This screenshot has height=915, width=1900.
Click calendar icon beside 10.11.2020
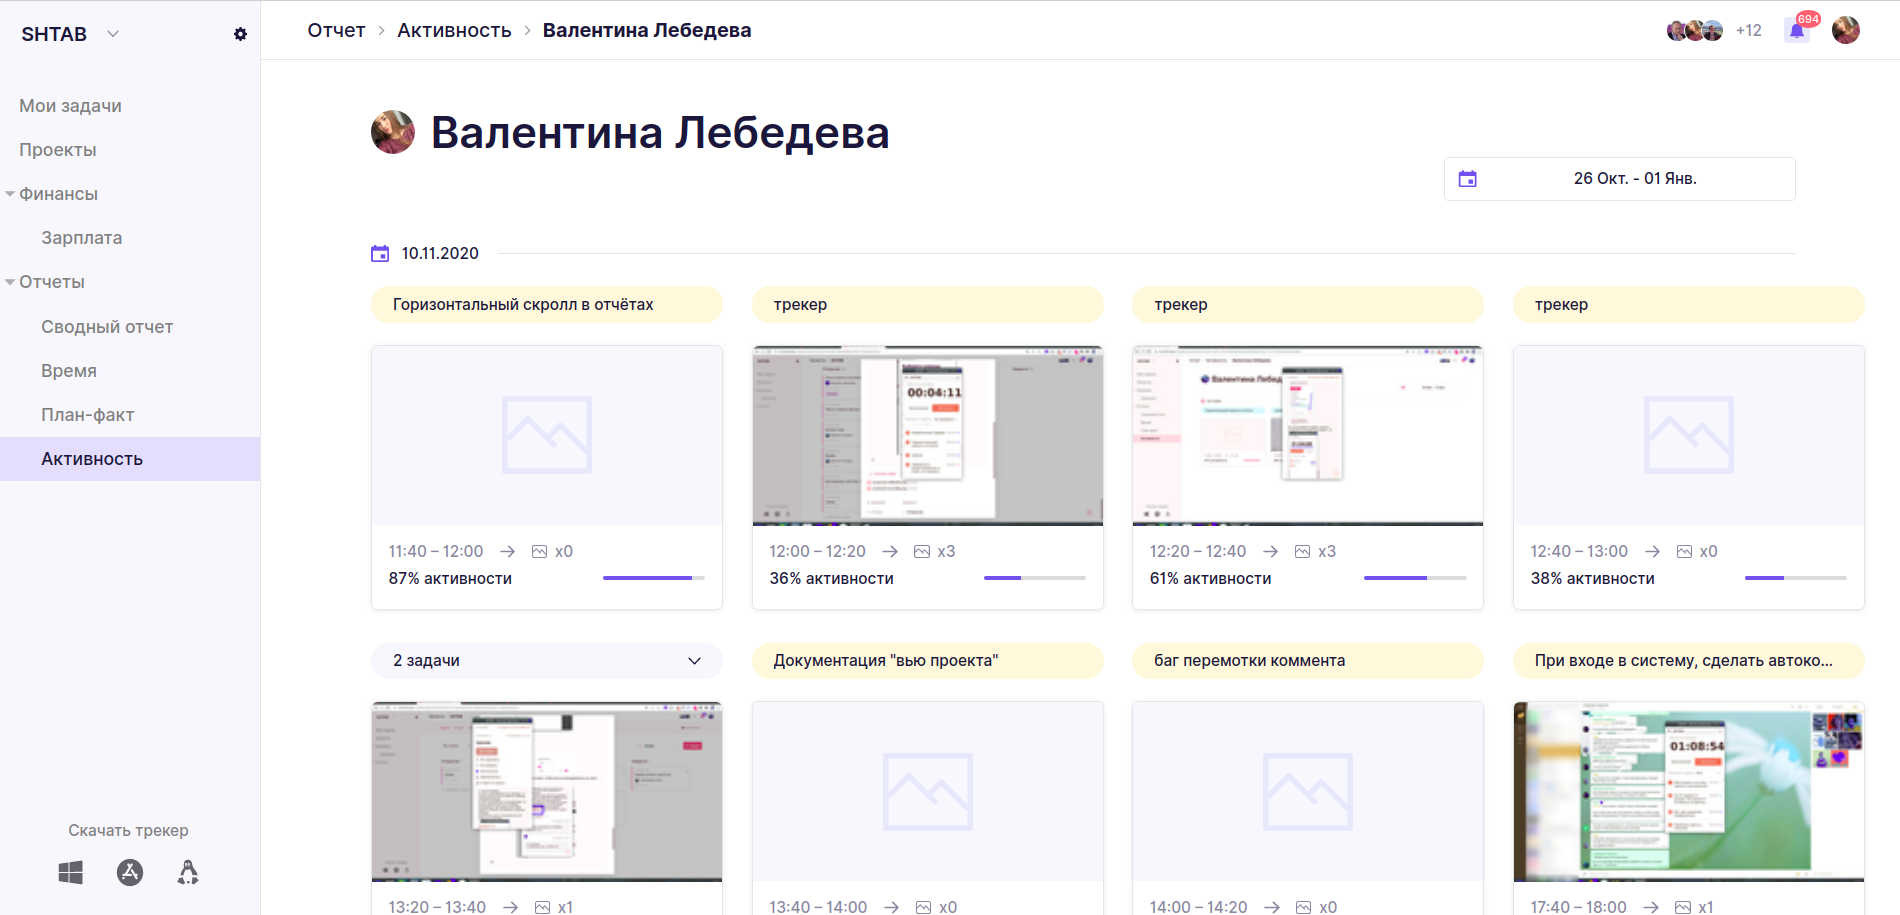coord(380,253)
